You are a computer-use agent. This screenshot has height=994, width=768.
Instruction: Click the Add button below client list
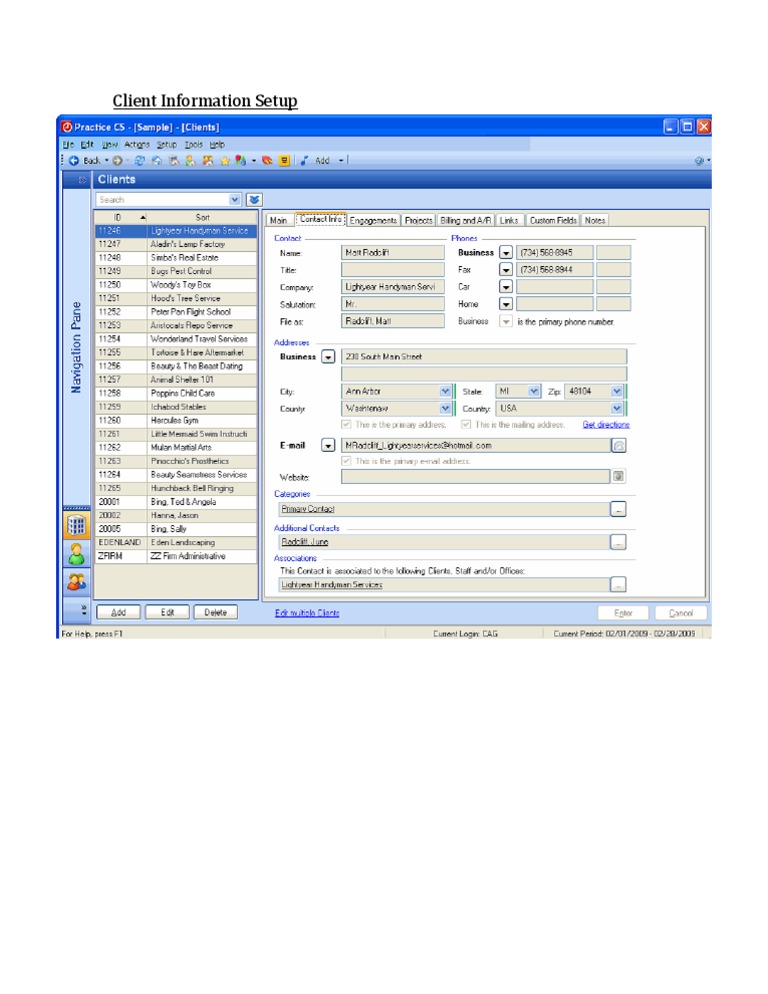pos(119,612)
